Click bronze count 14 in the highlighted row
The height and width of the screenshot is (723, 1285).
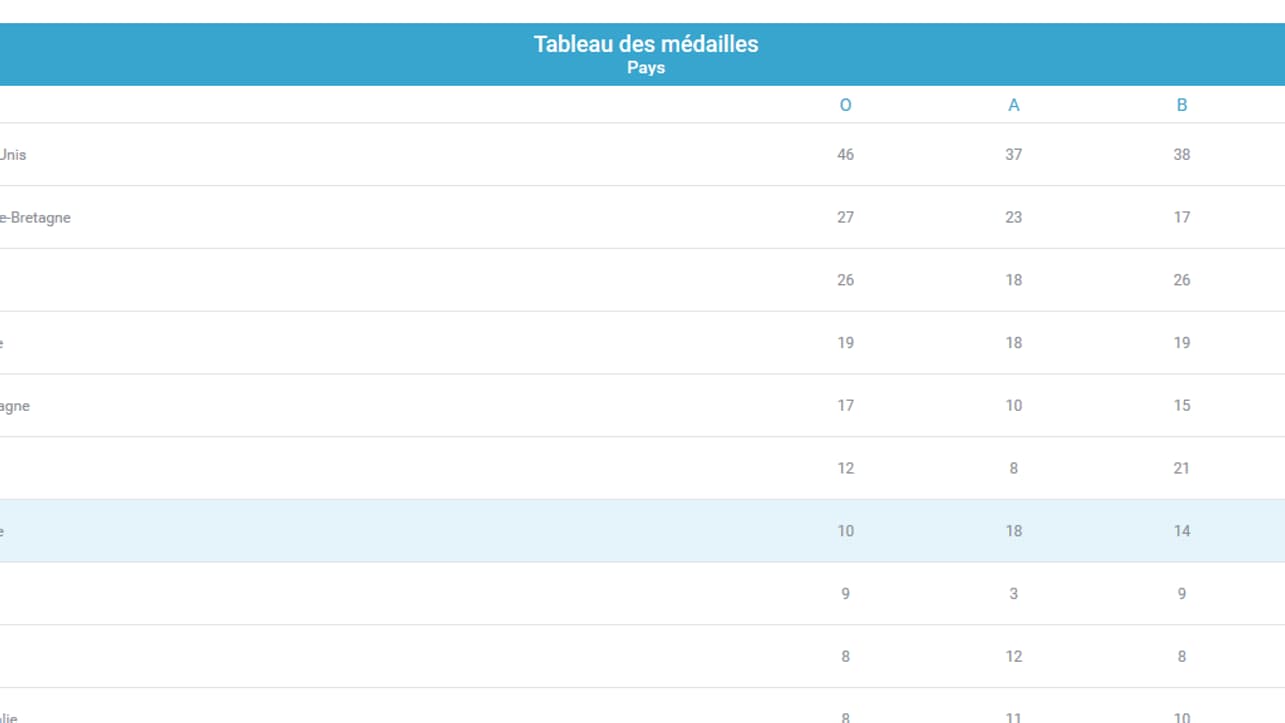pos(1181,531)
